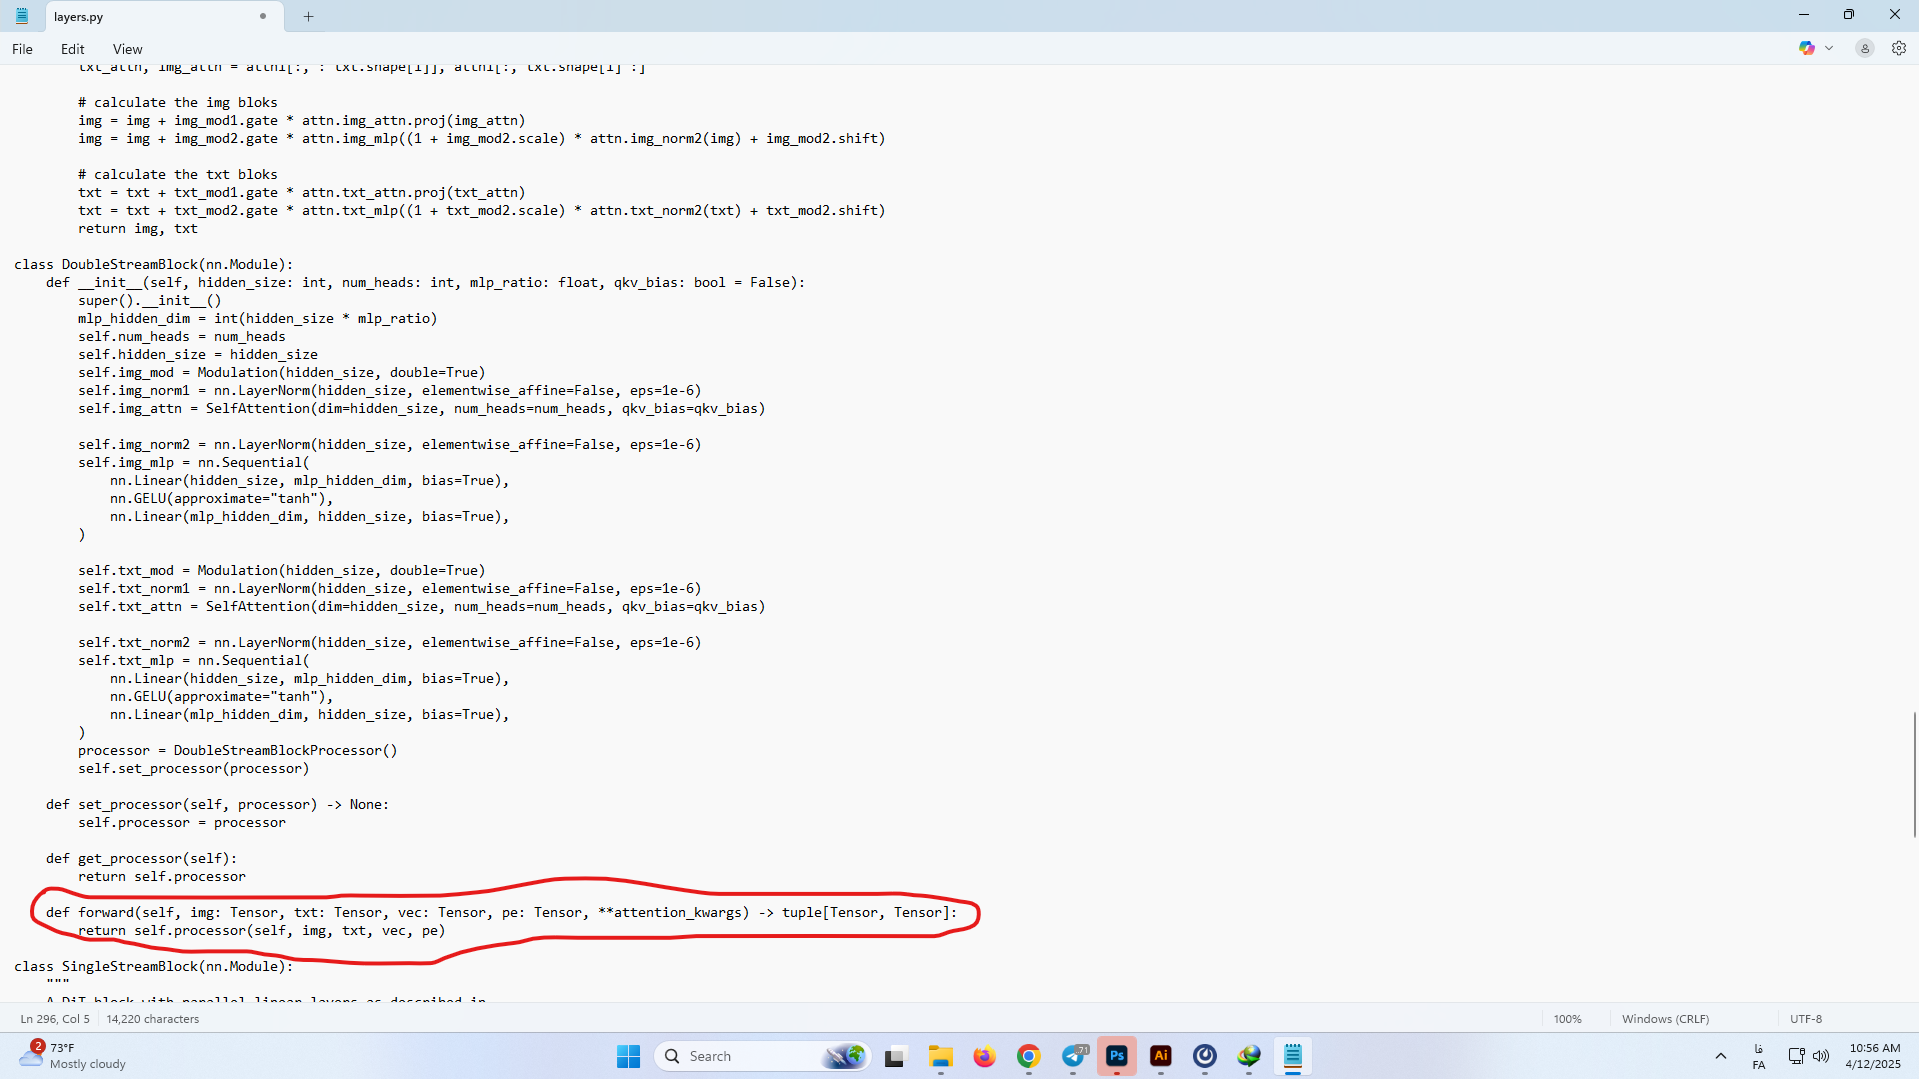This screenshot has width=1919, height=1079.
Task: Open Google Chrome from the taskbar
Action: pos(1028,1056)
